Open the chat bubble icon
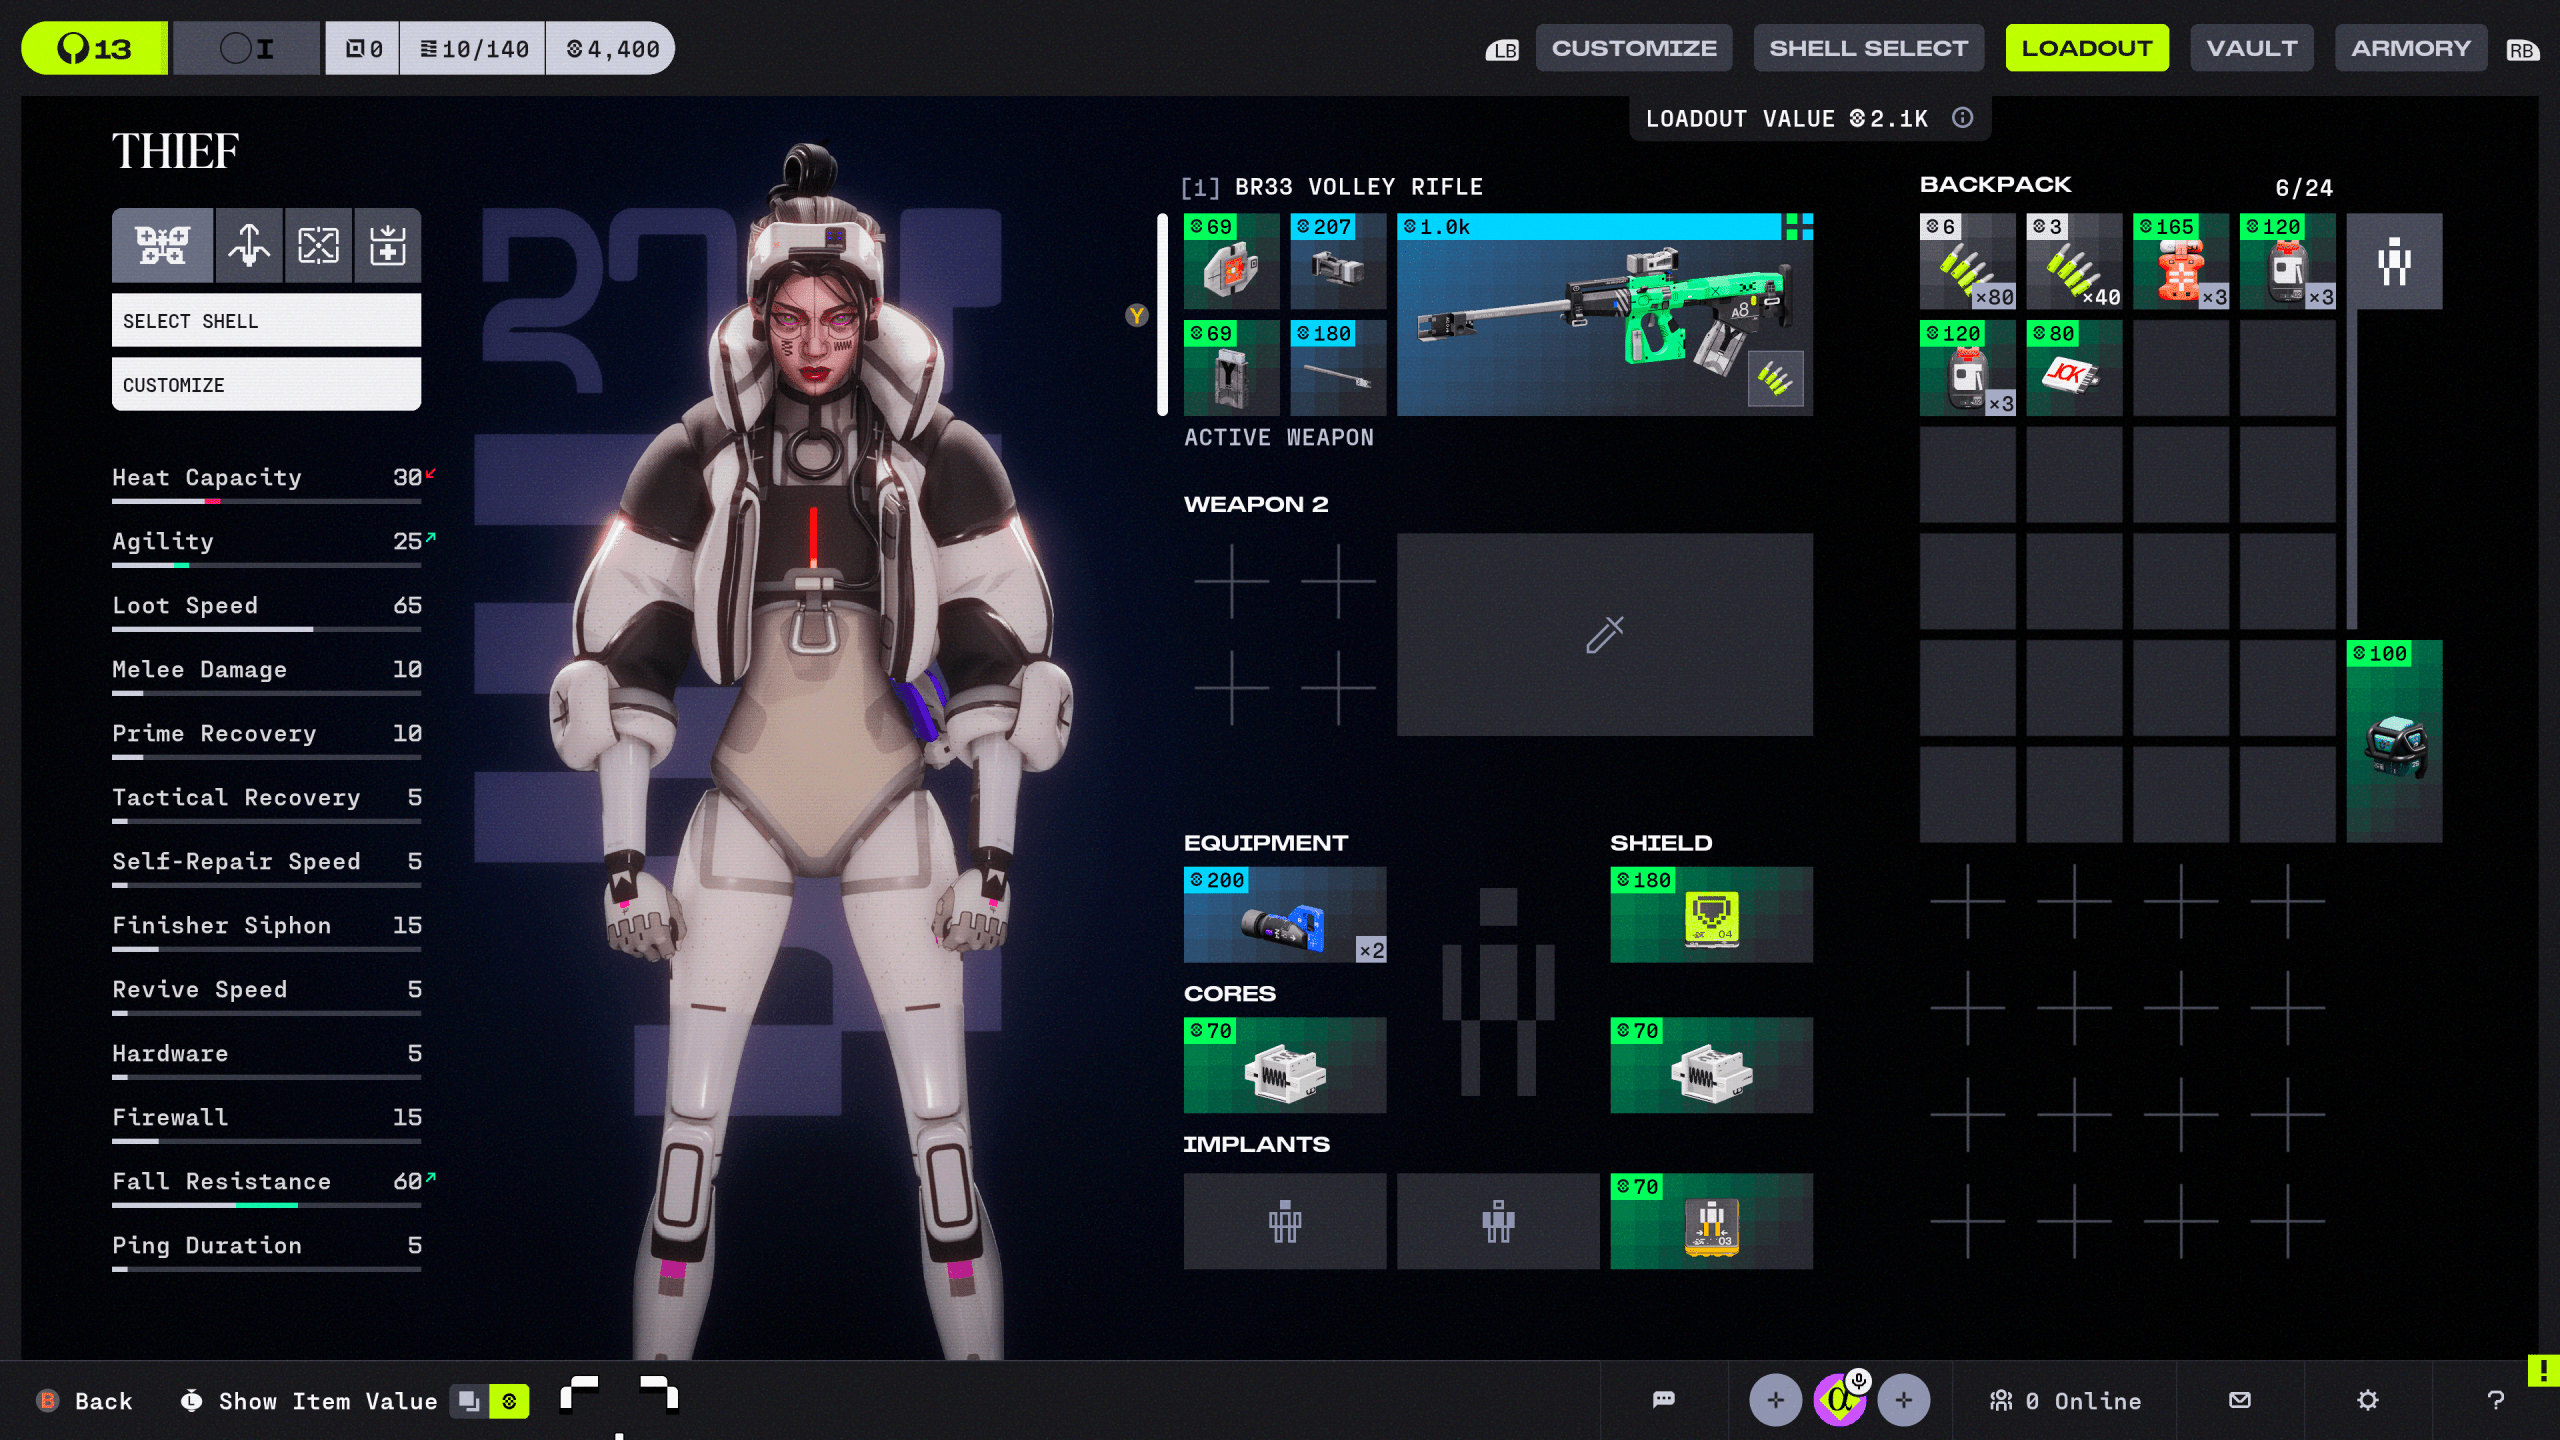The height and width of the screenshot is (1440, 2560). click(x=1663, y=1400)
